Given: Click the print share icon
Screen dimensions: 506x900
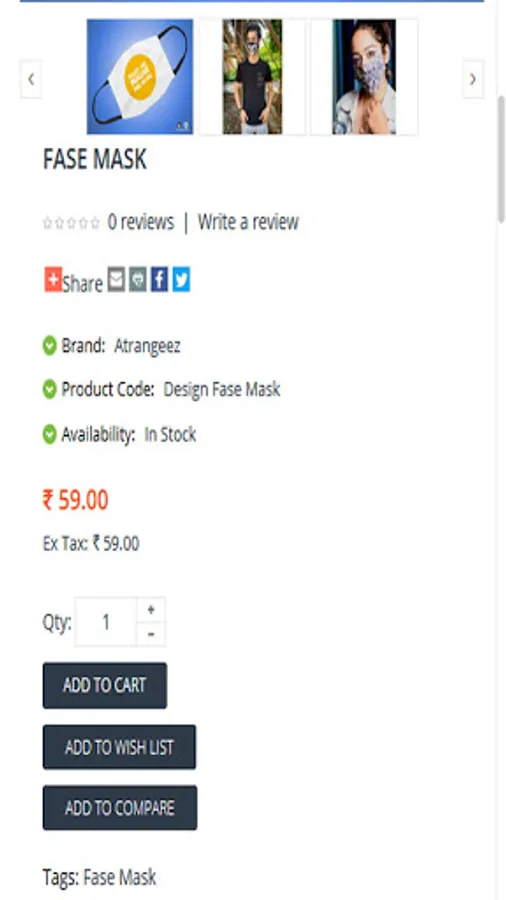Looking at the screenshot, I should (138, 280).
